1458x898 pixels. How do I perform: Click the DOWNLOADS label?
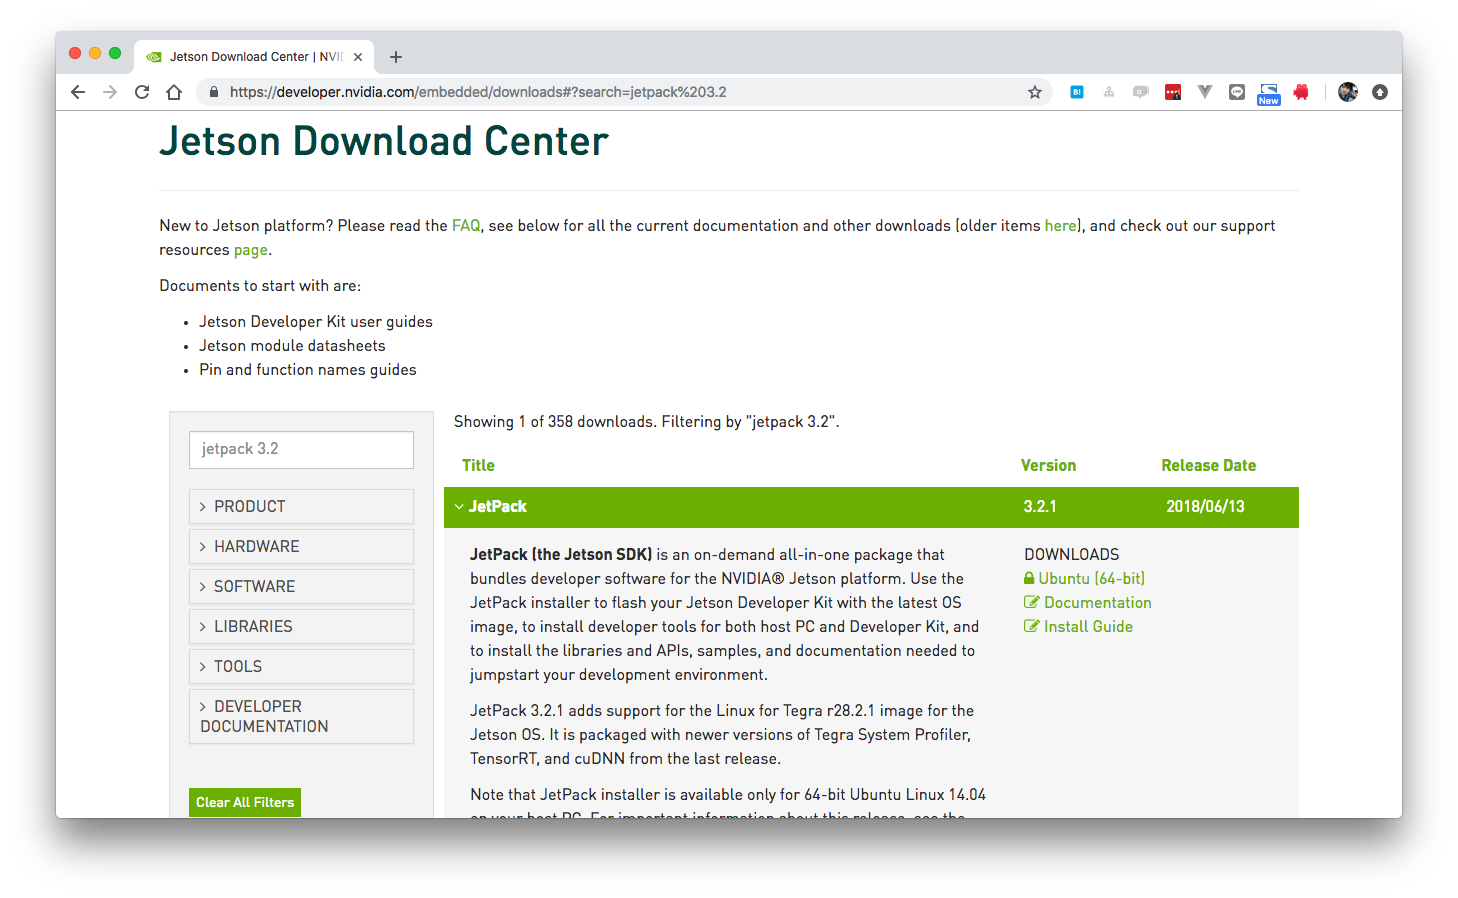click(x=1072, y=554)
